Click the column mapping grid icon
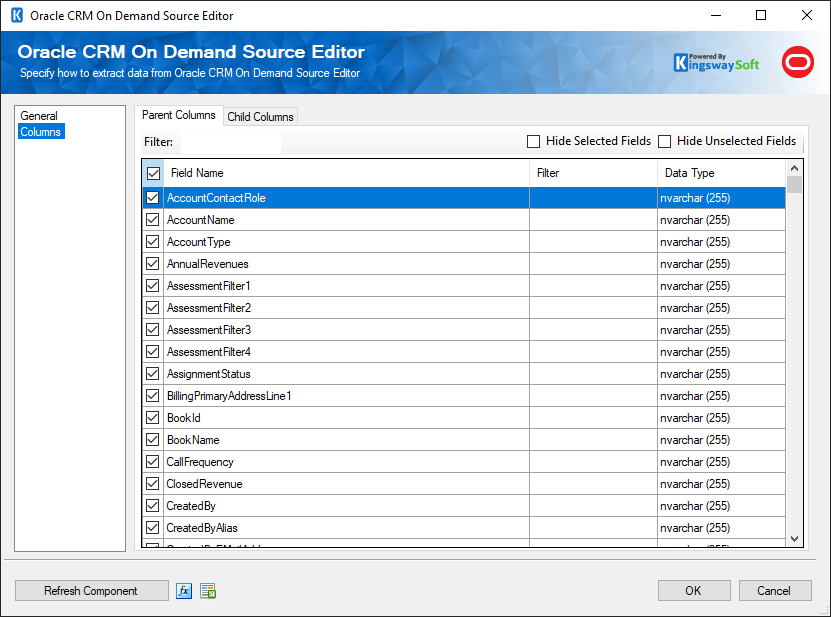The image size is (831, 617). click(208, 590)
